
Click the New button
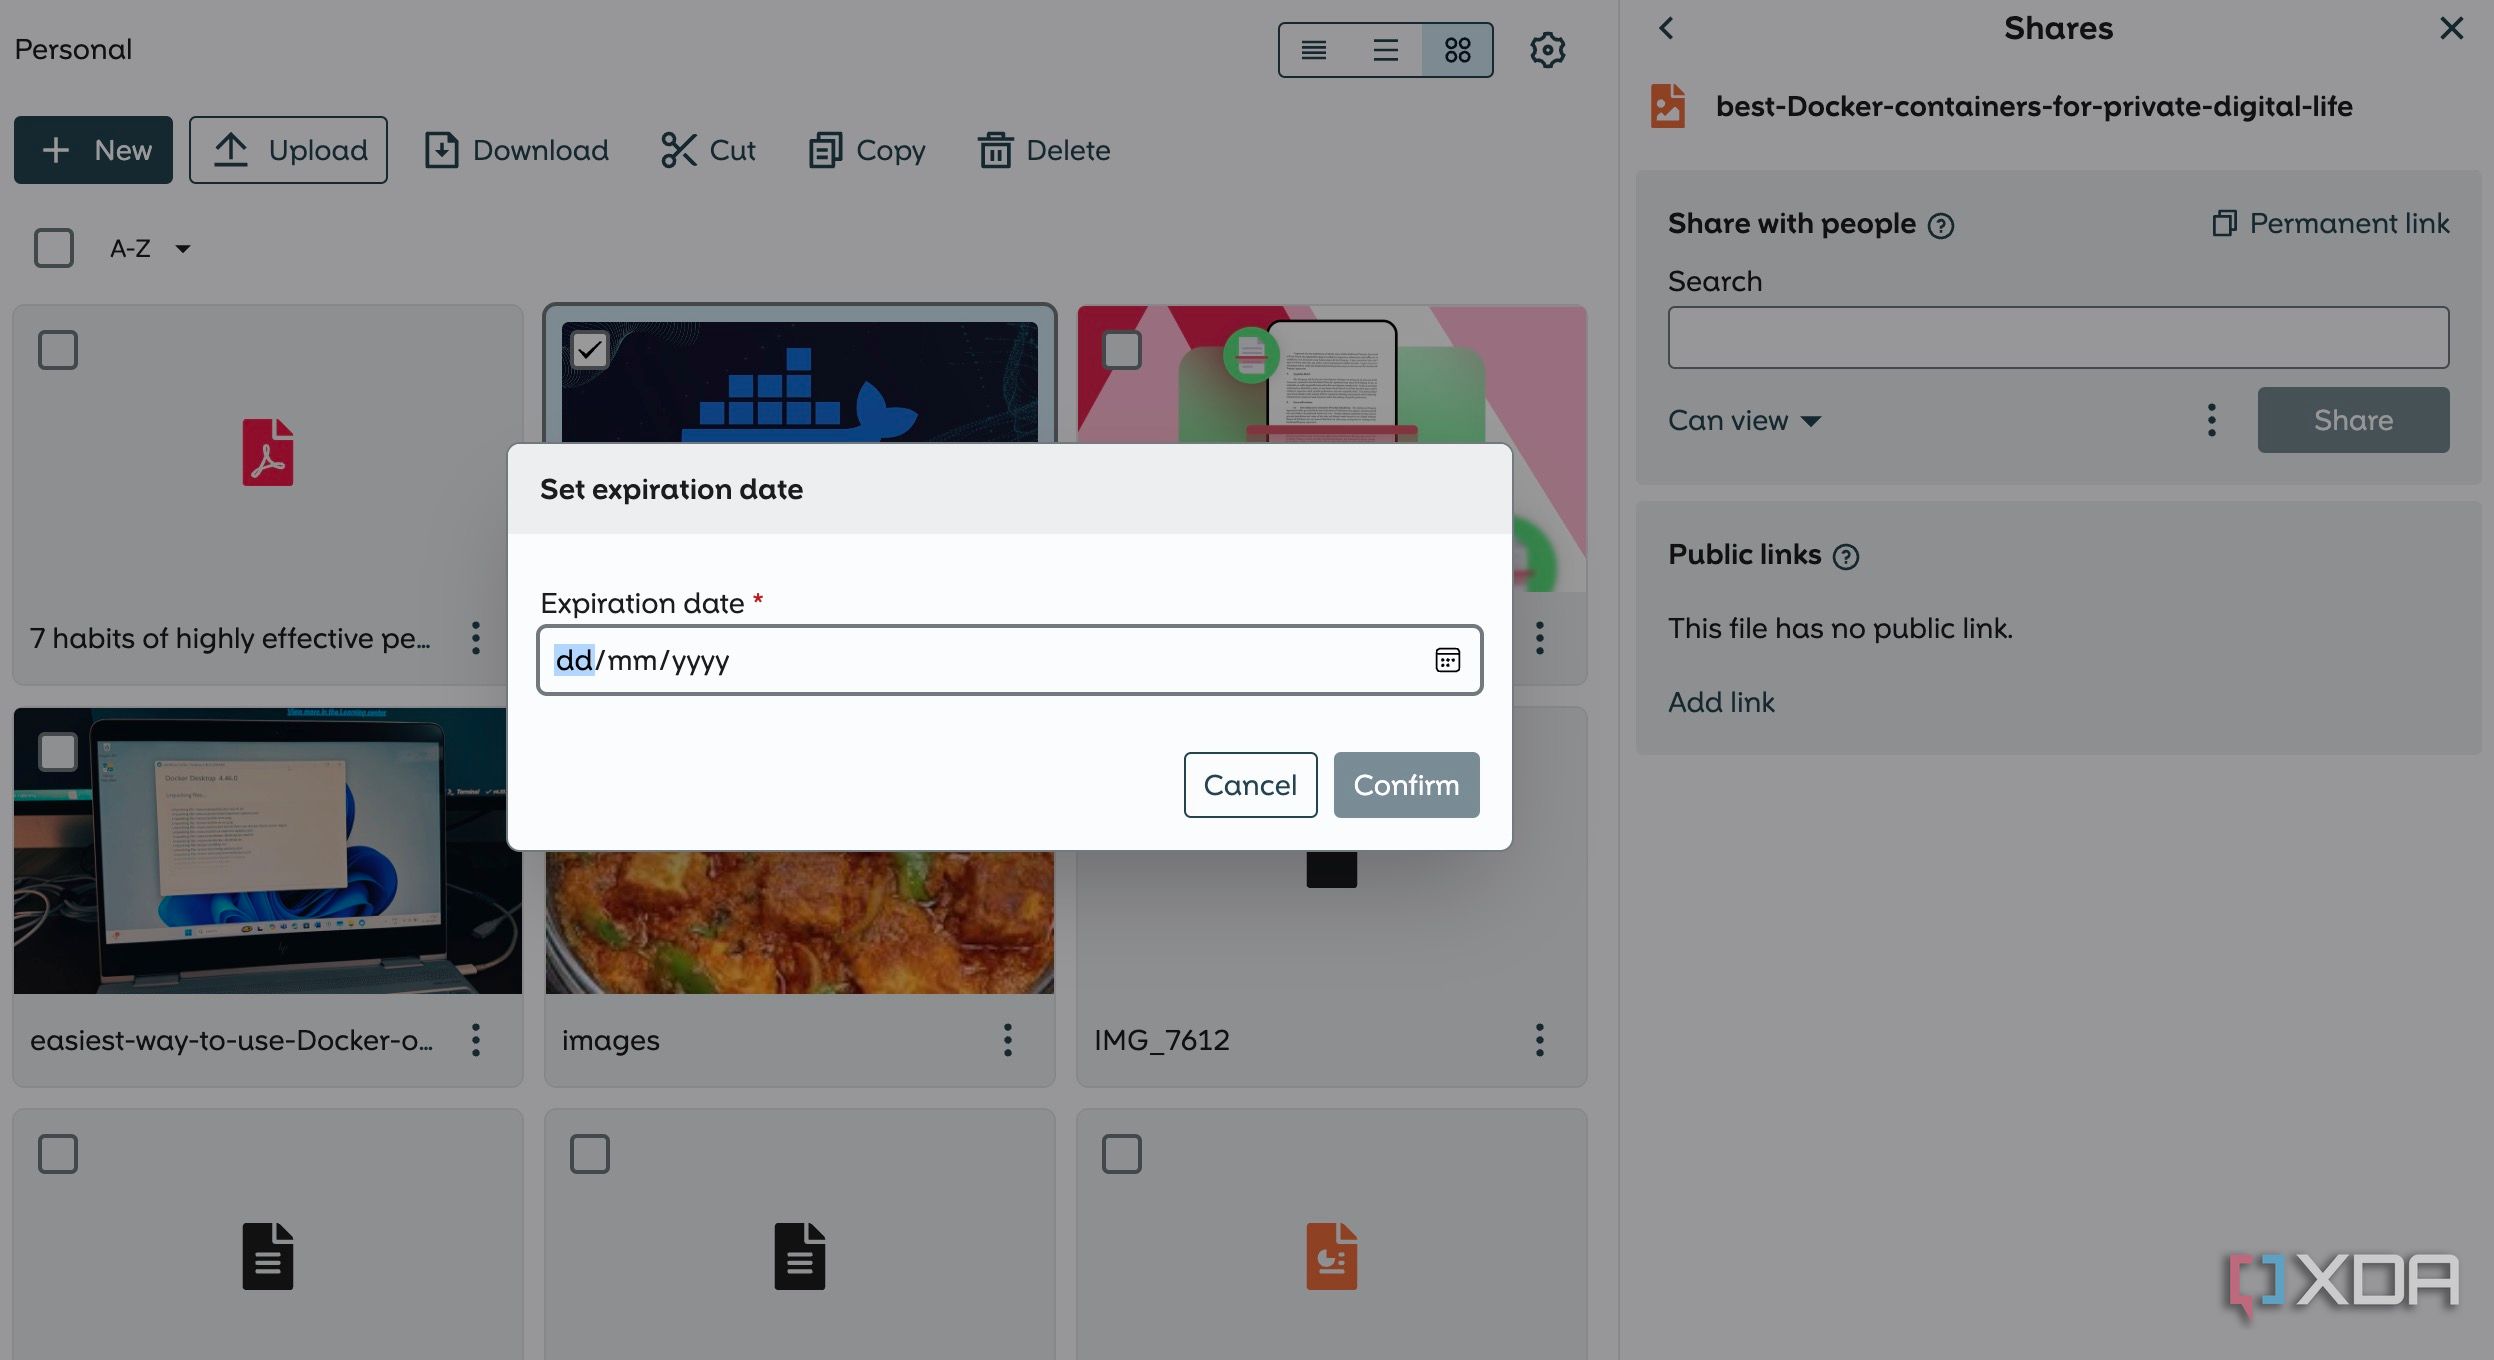[93, 150]
